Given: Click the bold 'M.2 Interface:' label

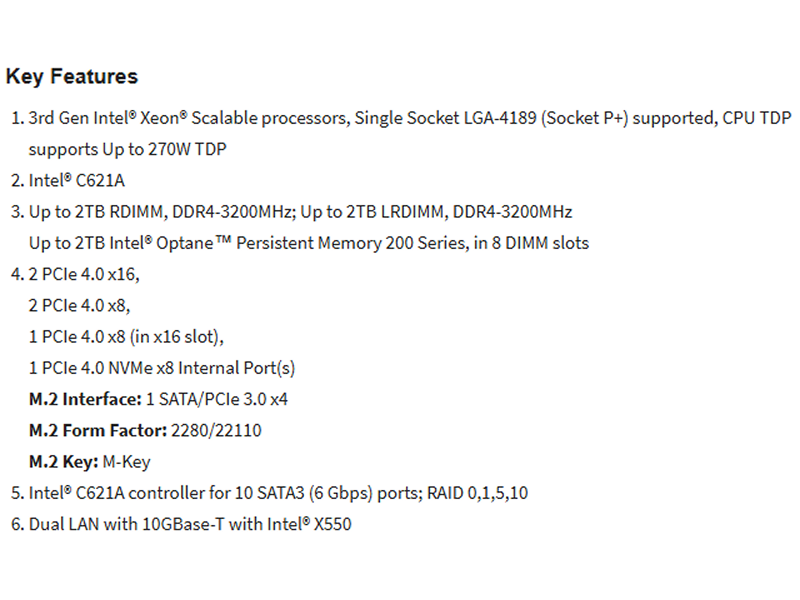Looking at the screenshot, I should click(85, 399).
